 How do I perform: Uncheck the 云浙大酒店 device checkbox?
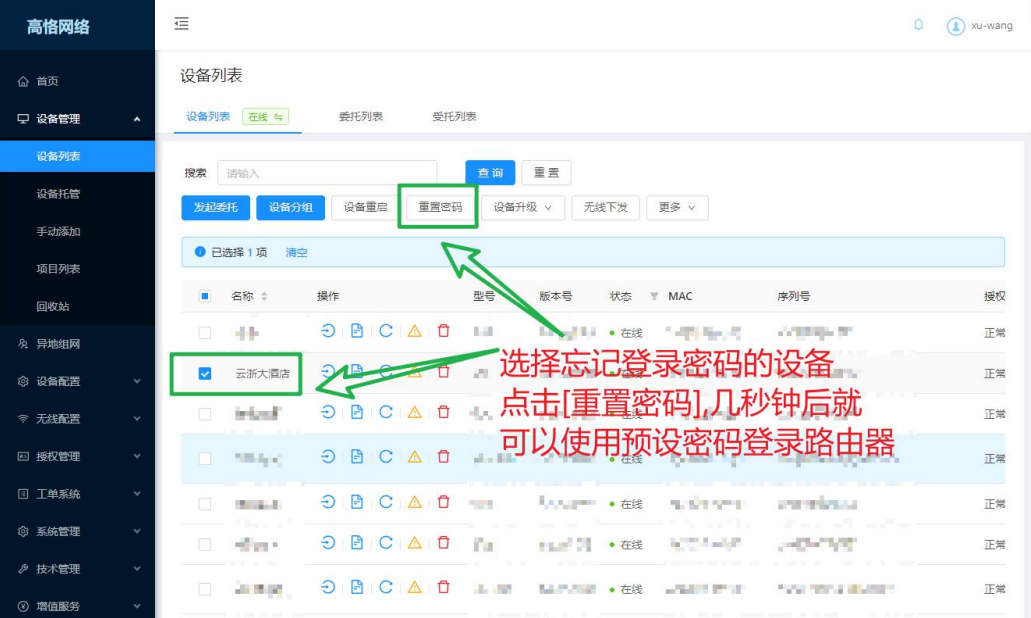205,373
